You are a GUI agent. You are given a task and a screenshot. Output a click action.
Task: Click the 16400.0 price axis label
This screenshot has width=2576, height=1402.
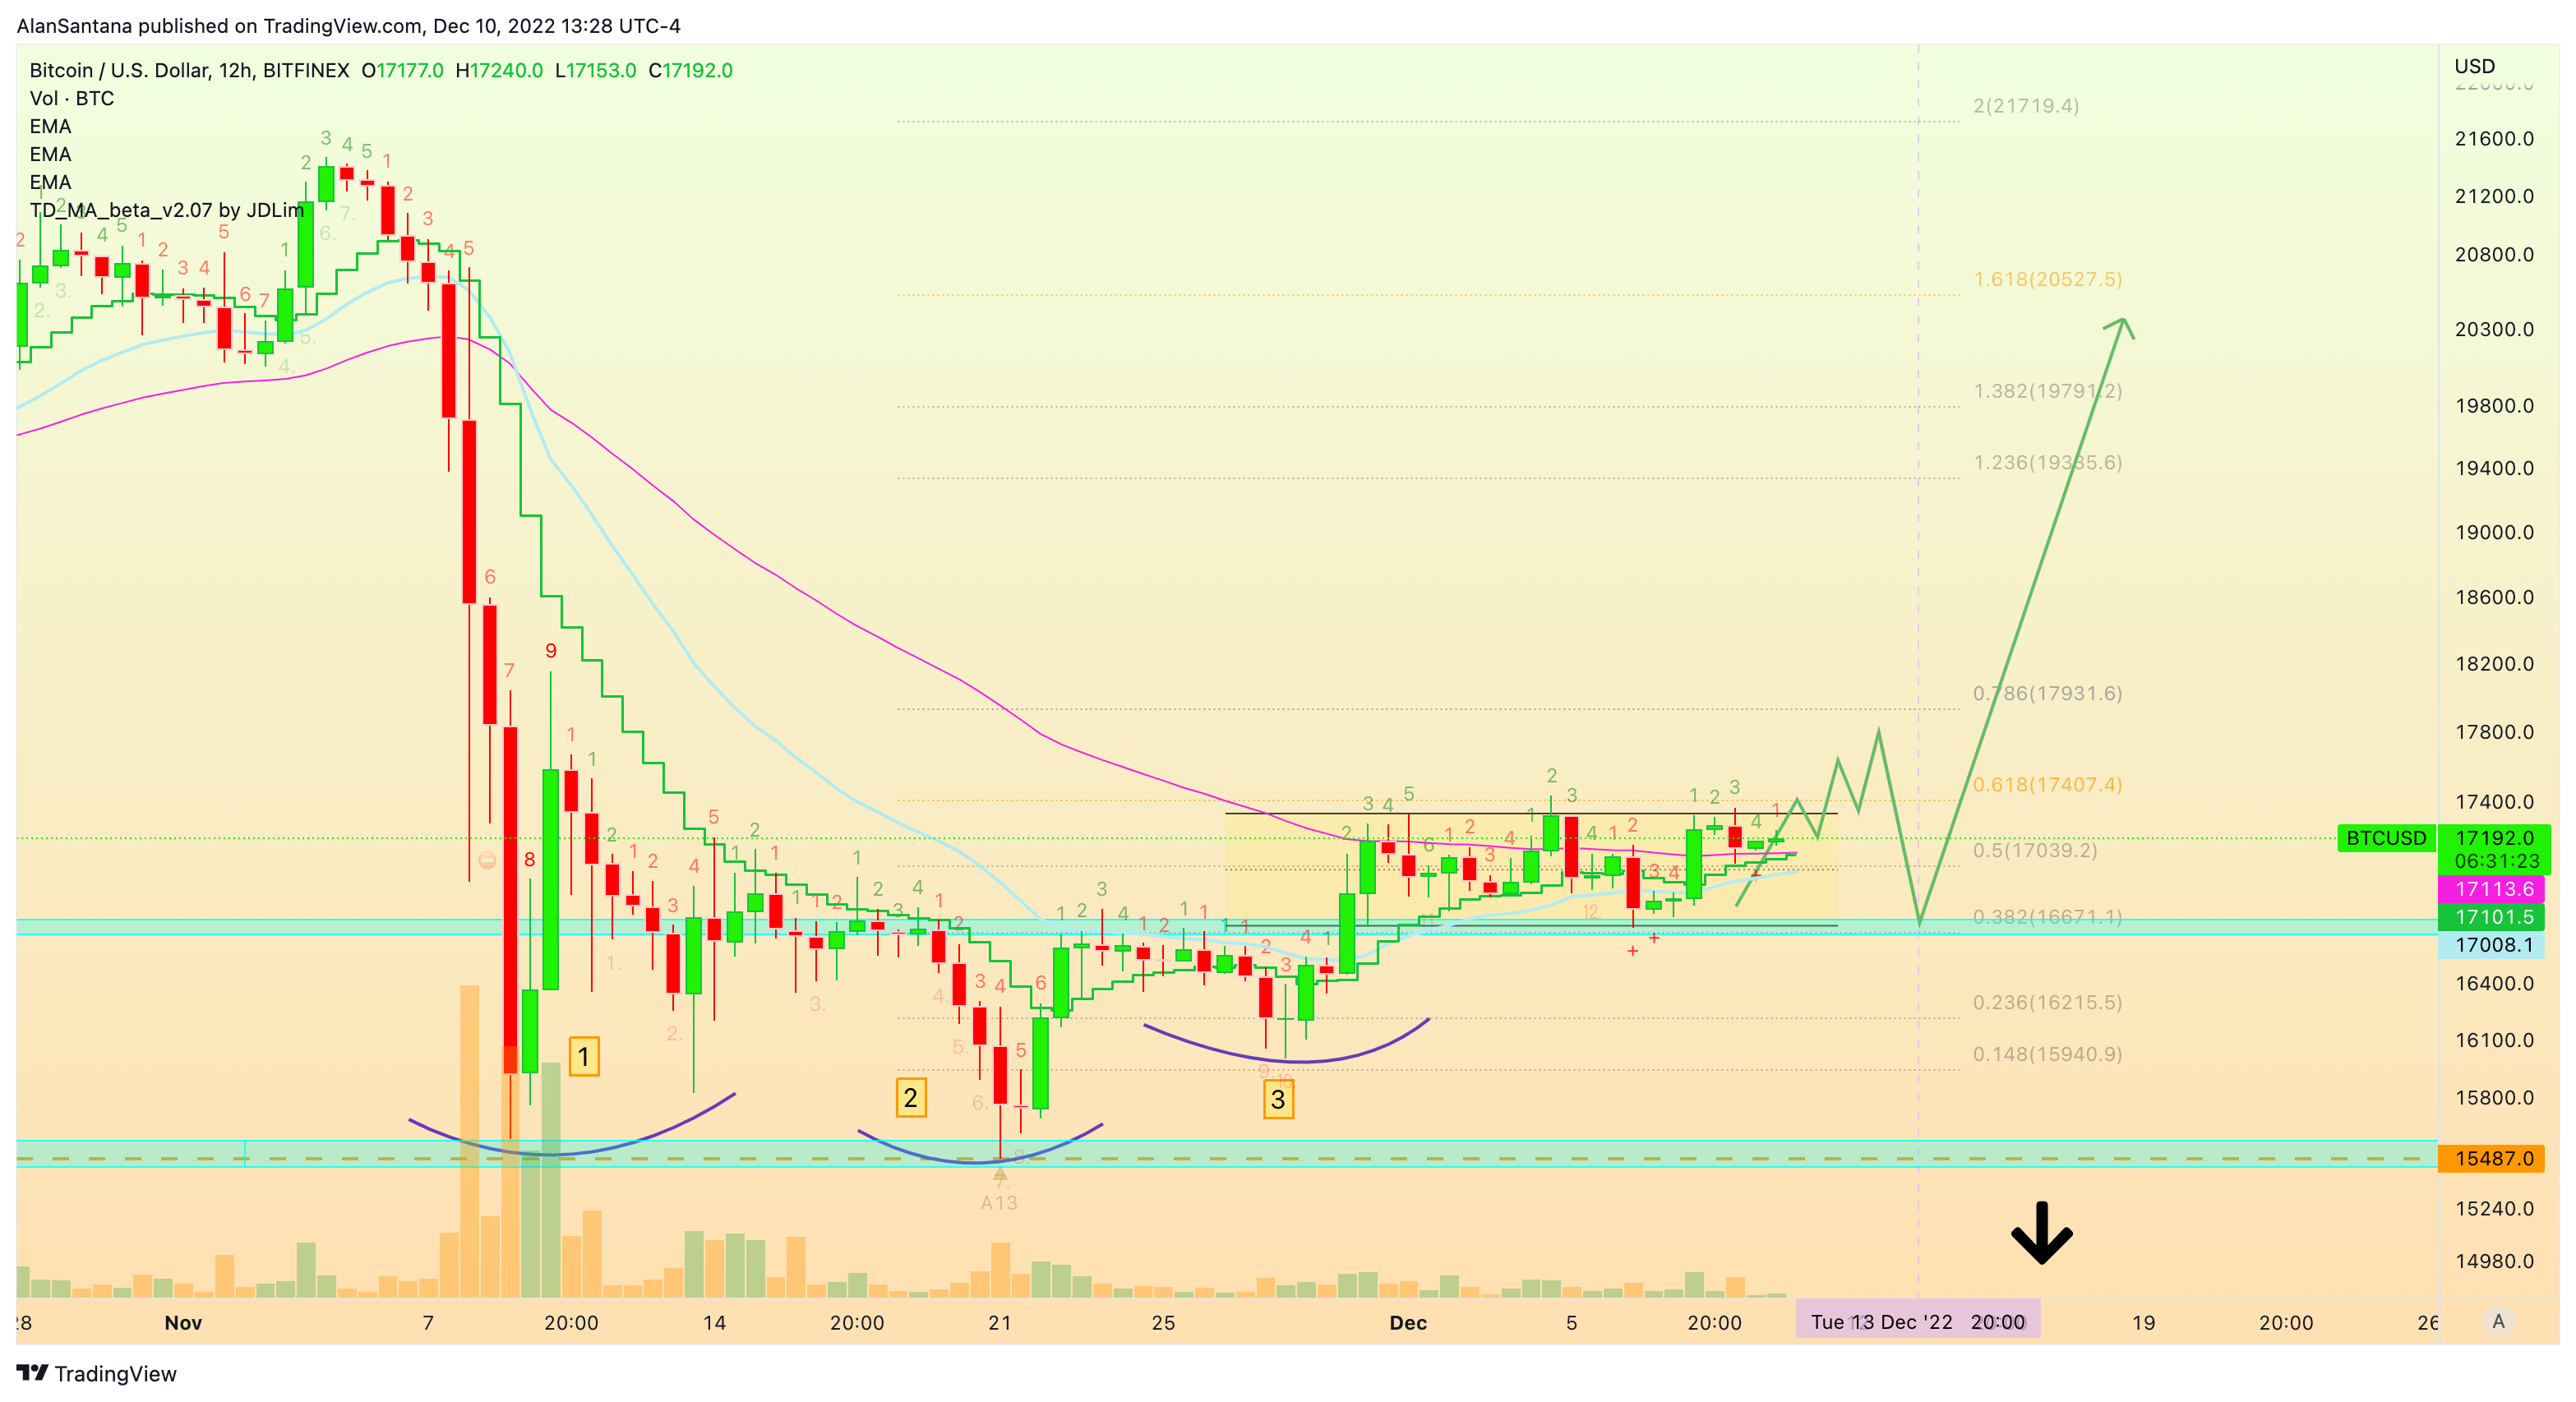tap(2494, 983)
